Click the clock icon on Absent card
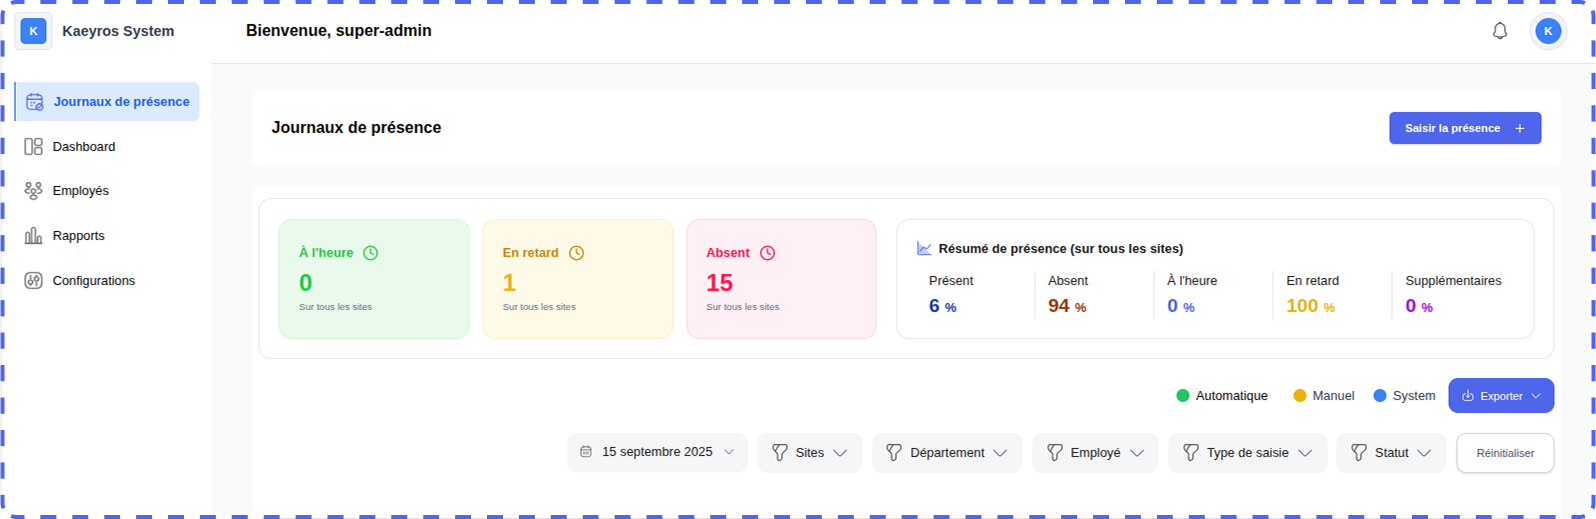 point(767,253)
